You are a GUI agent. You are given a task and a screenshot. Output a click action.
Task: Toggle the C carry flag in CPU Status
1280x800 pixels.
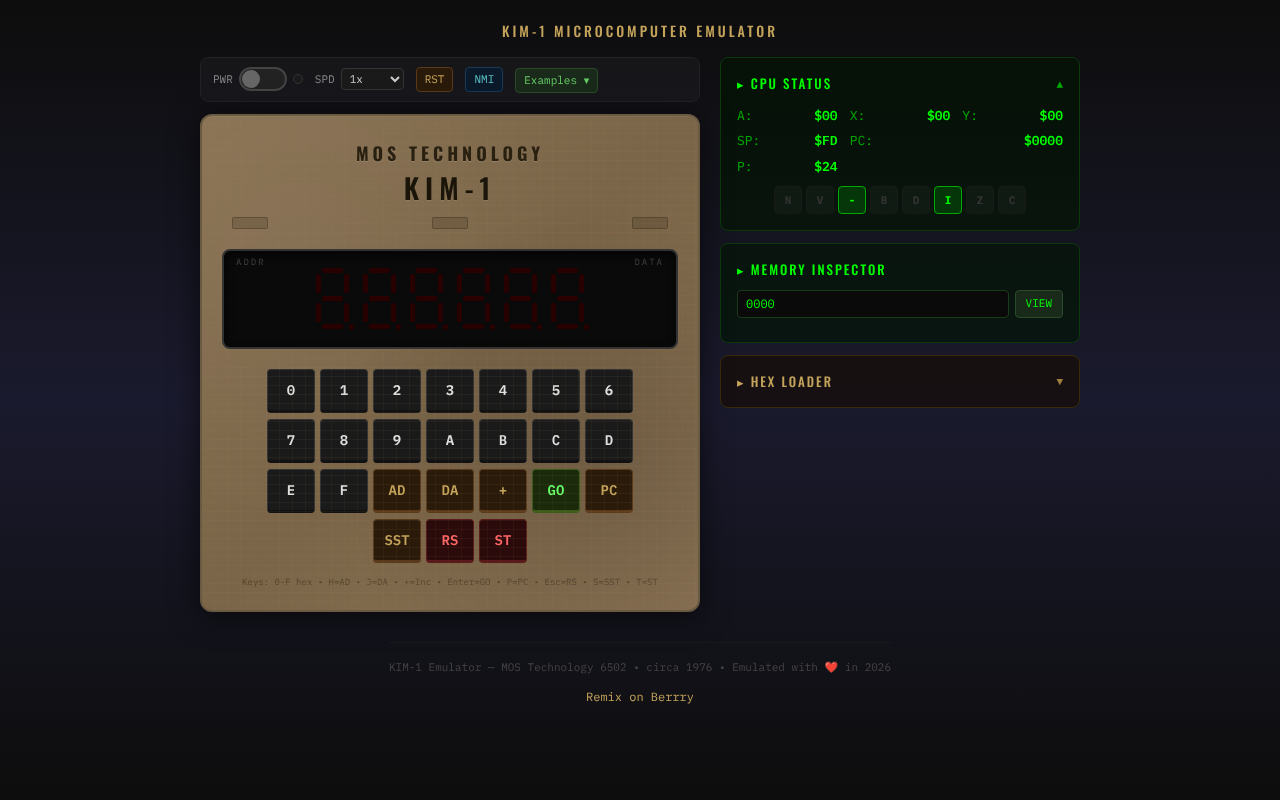1011,199
